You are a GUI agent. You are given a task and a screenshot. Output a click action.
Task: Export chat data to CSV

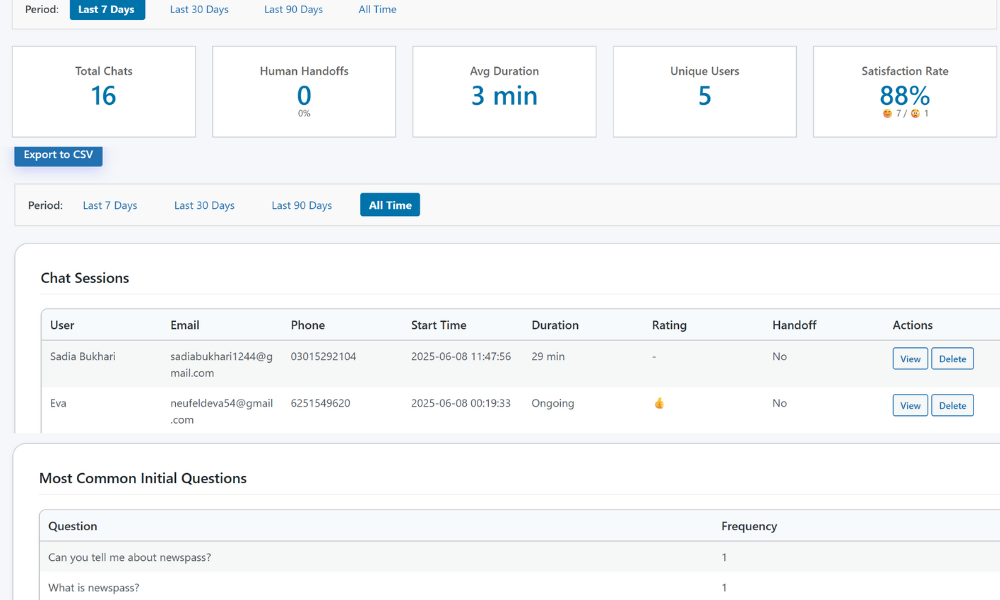click(x=58, y=155)
